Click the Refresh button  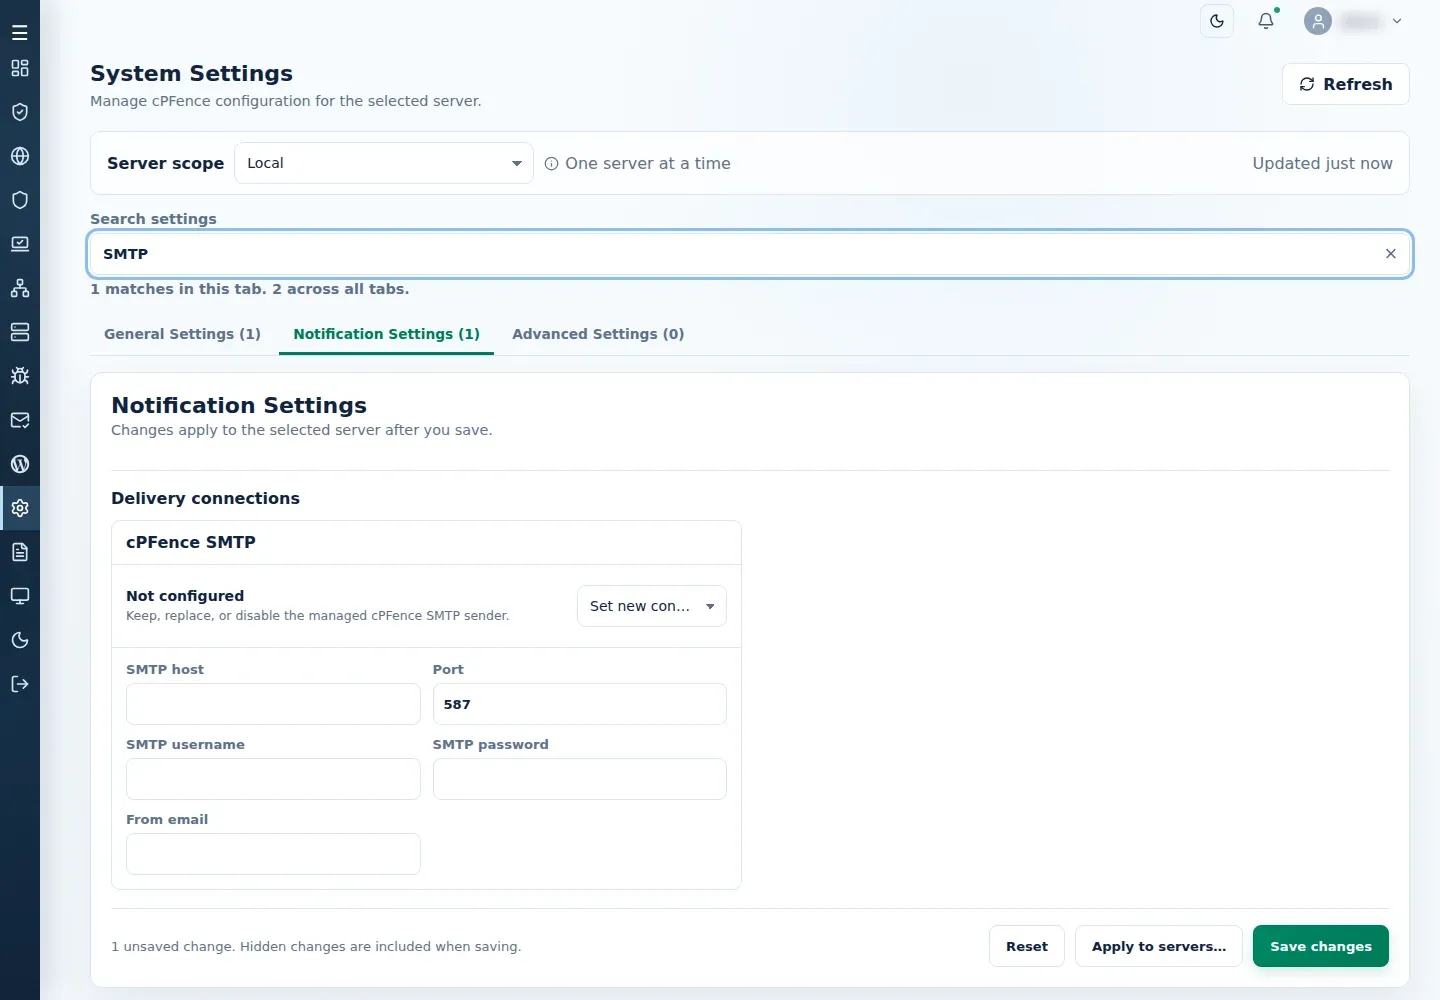pyautogui.click(x=1346, y=84)
